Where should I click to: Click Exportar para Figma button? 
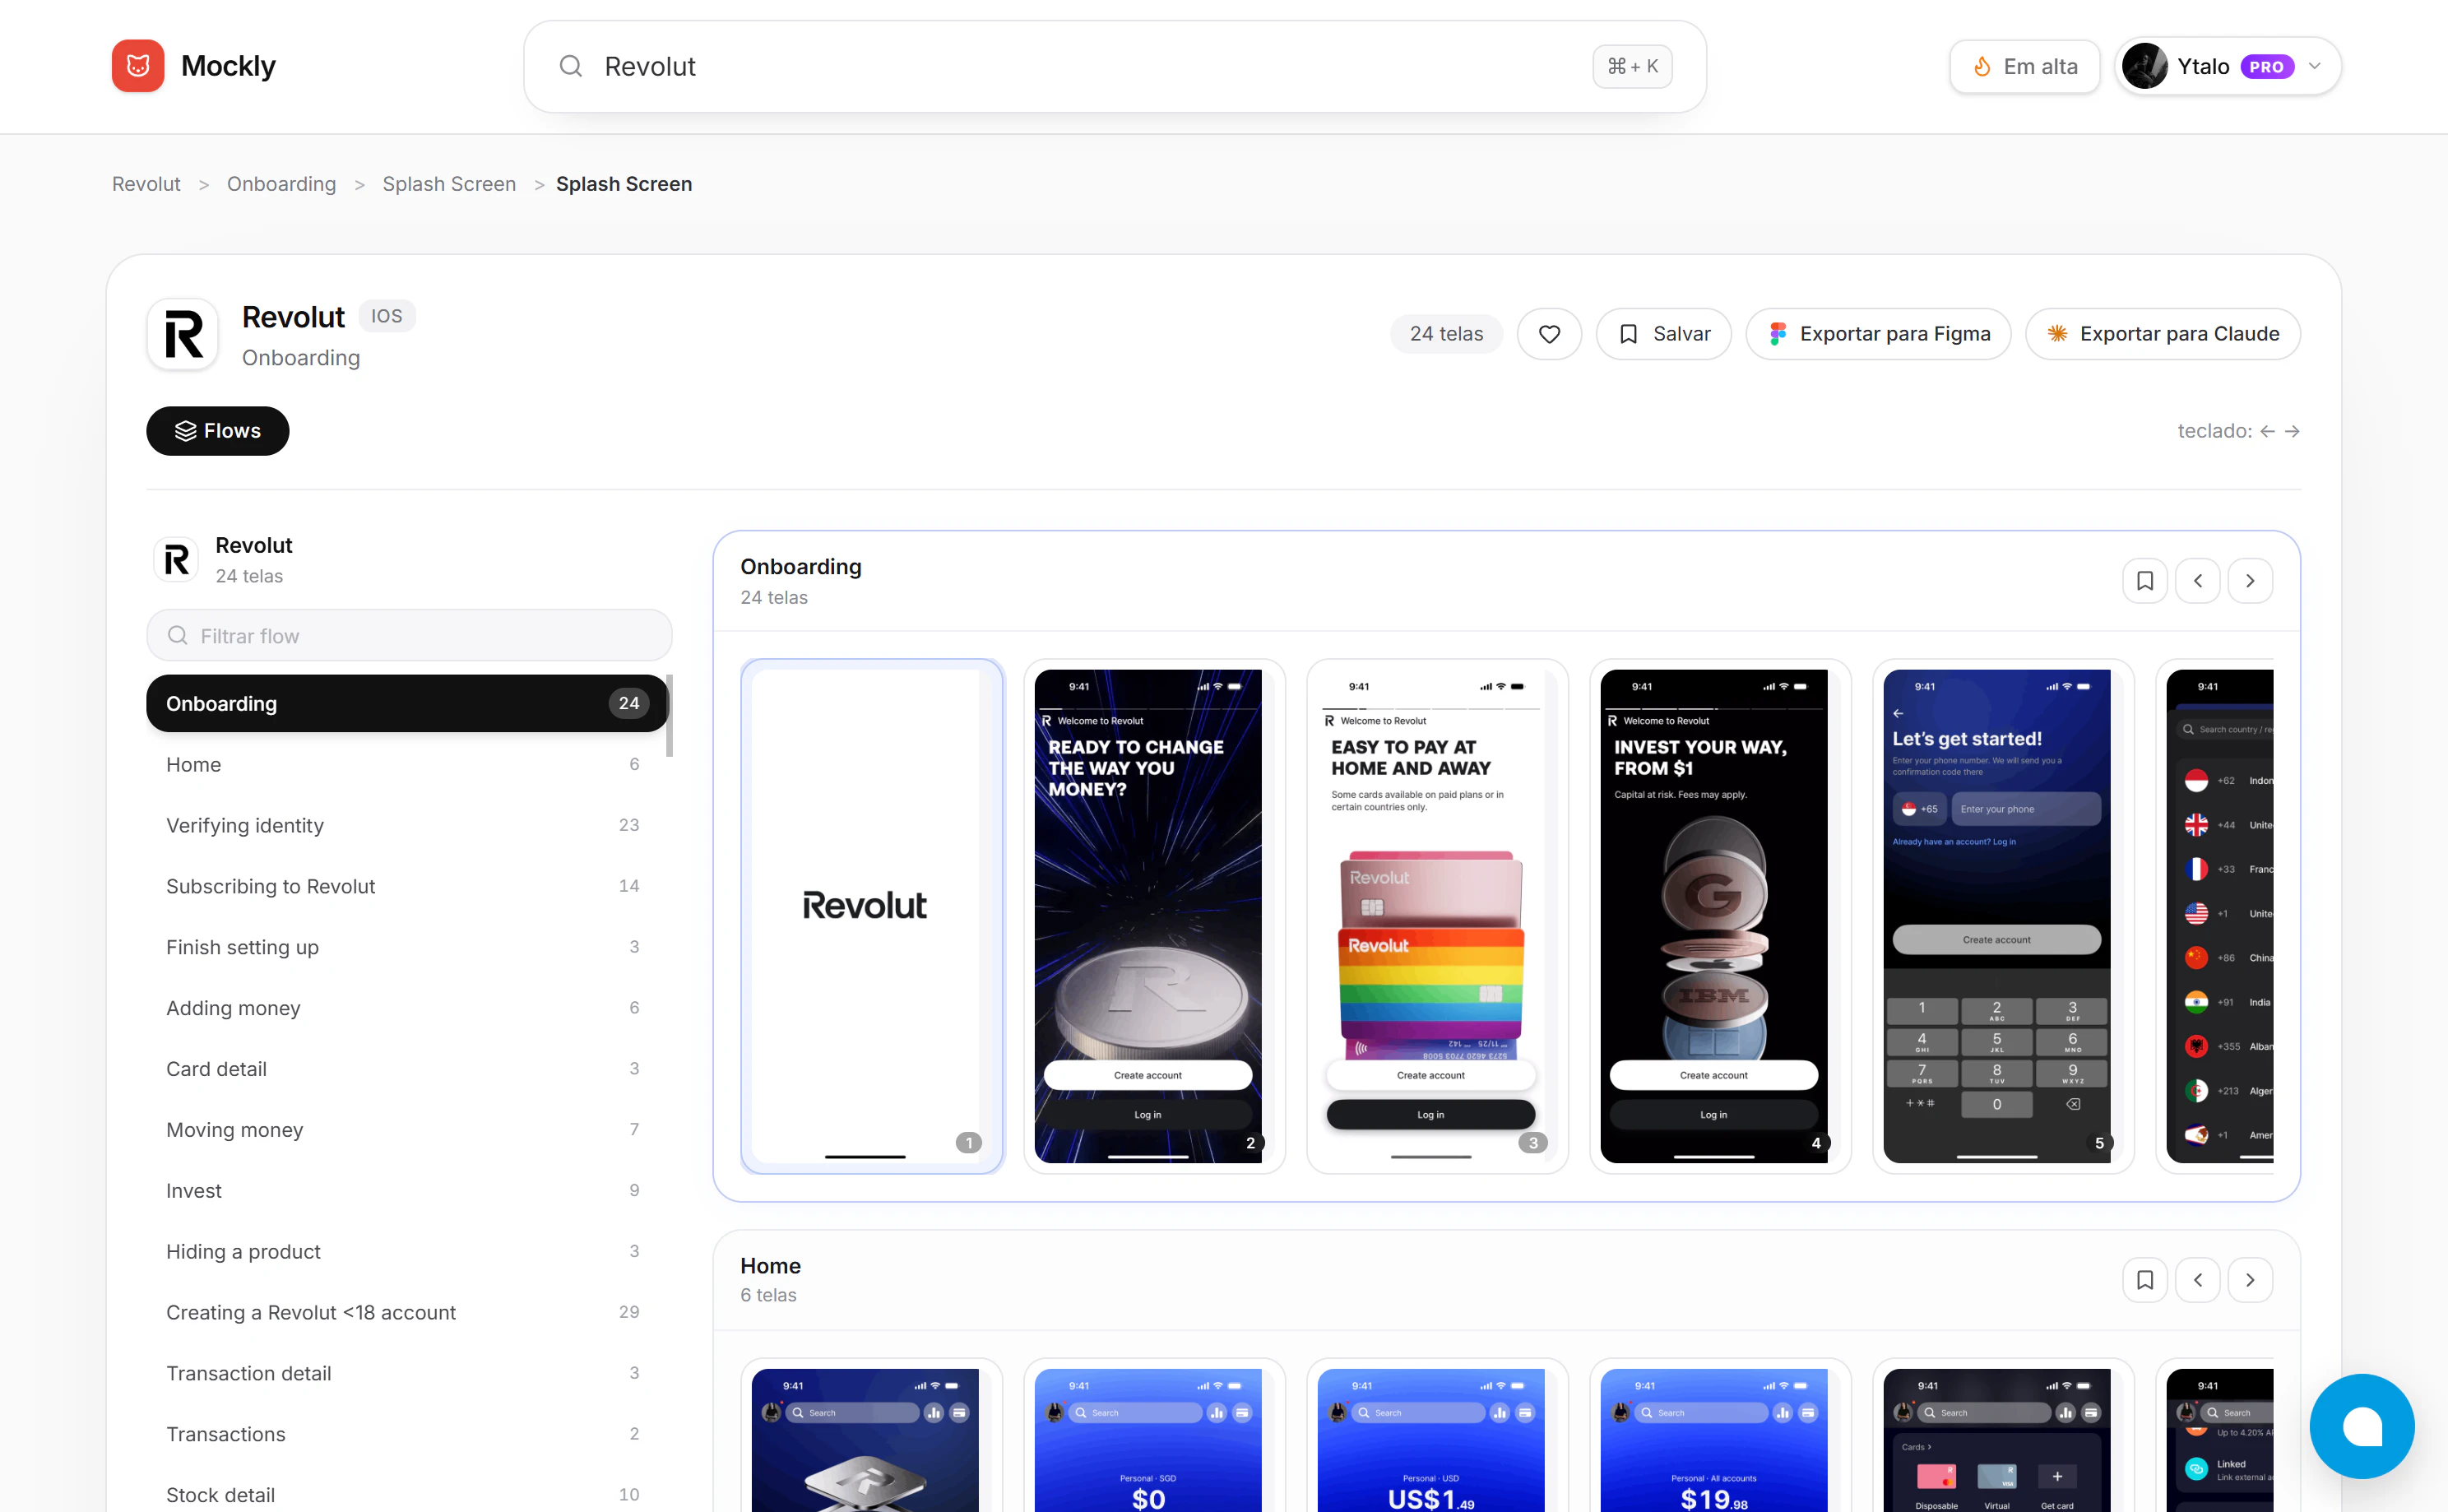click(x=1878, y=334)
